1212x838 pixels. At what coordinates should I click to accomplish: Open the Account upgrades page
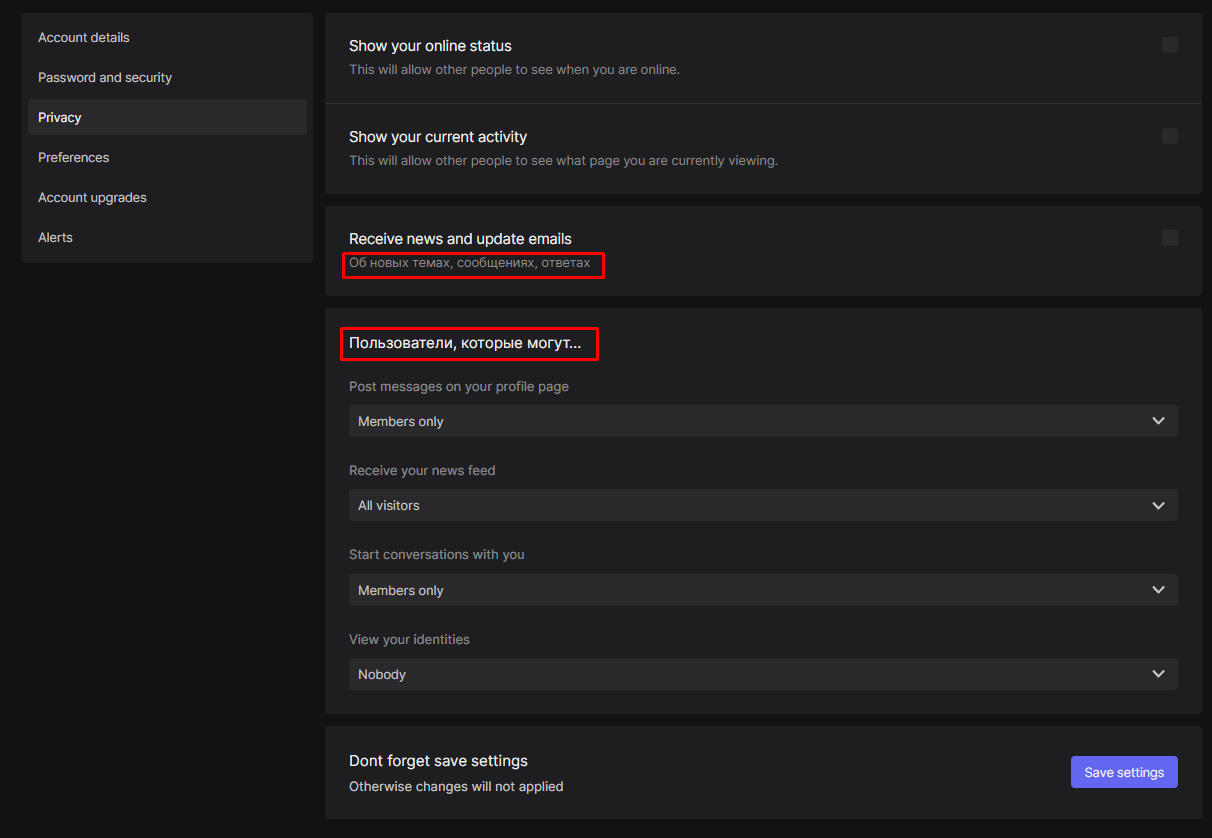coord(92,197)
